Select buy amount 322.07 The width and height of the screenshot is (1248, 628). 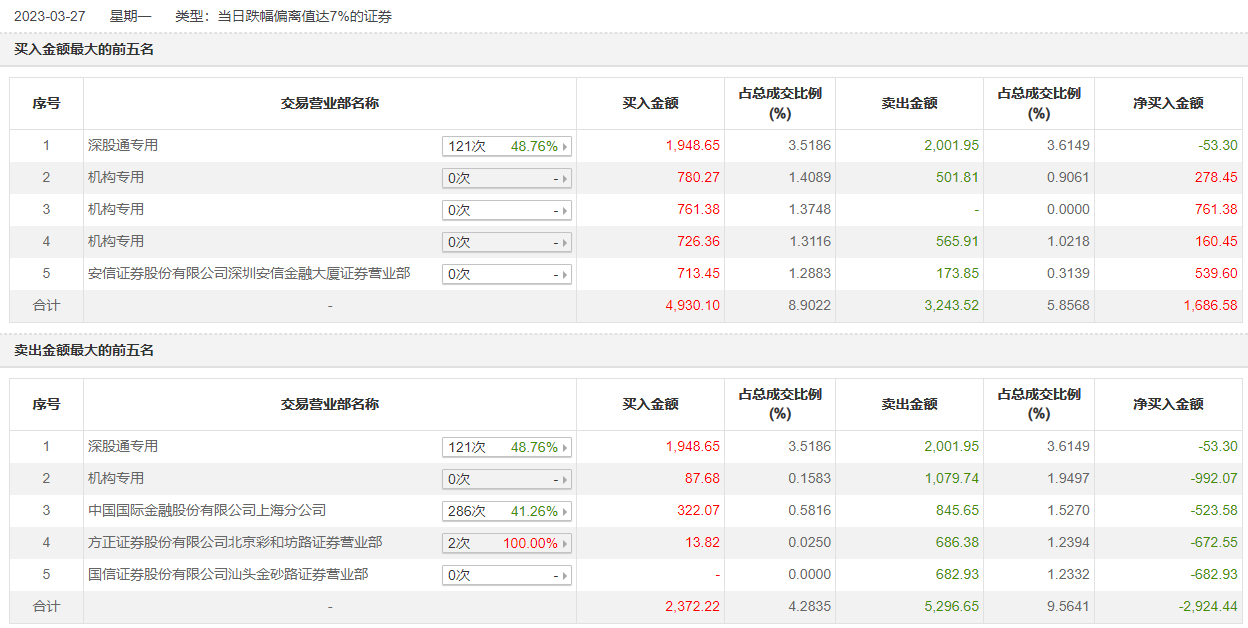[699, 510]
